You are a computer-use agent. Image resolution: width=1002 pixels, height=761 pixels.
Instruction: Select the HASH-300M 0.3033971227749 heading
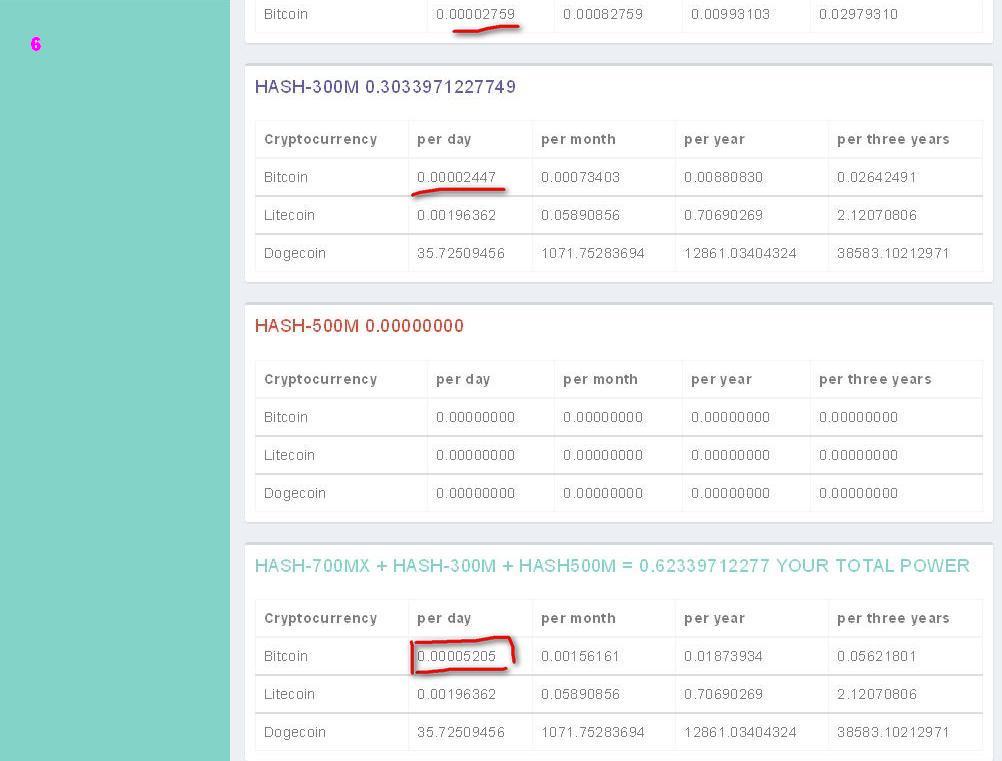tap(385, 87)
